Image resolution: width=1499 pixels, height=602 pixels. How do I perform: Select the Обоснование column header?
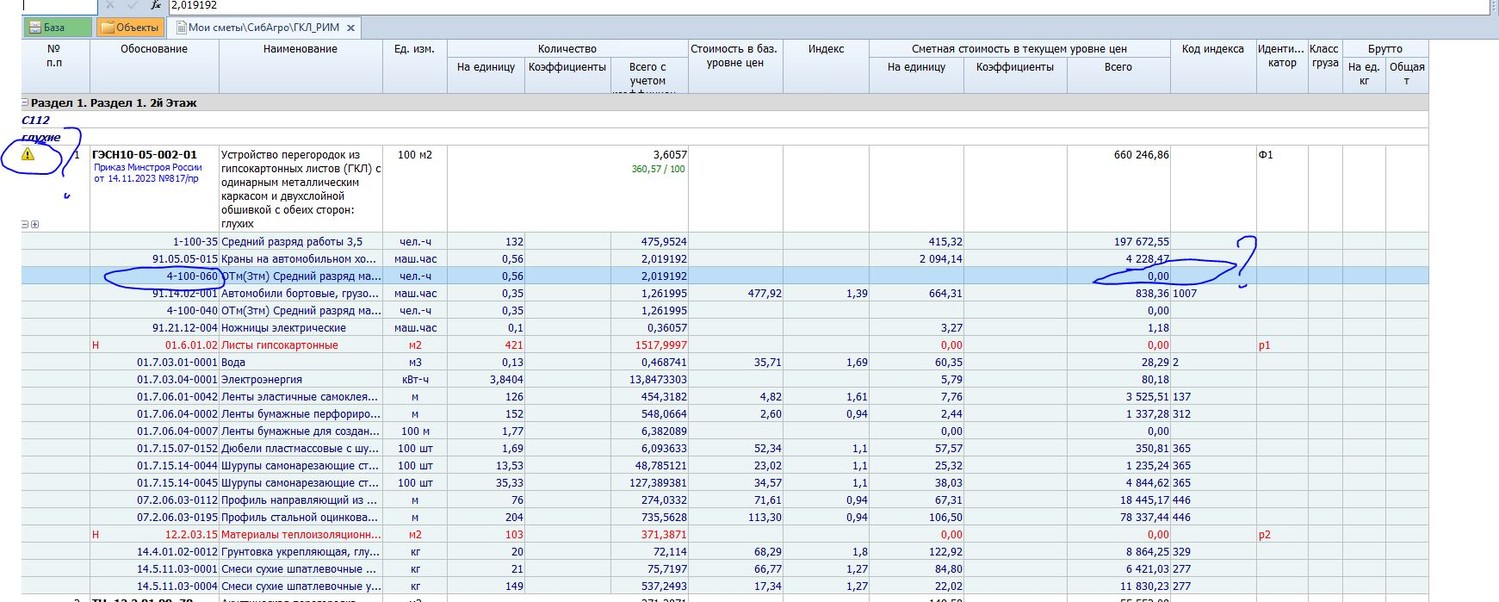point(154,50)
